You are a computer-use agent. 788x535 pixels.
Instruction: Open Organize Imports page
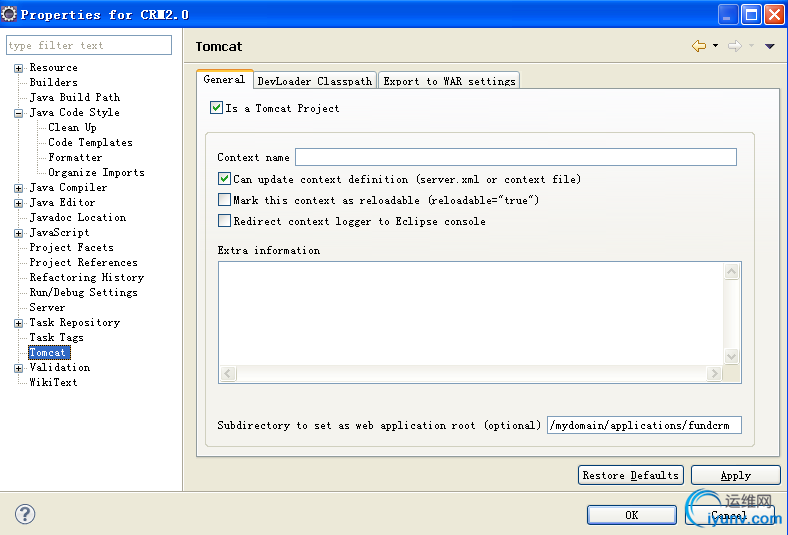click(96, 173)
